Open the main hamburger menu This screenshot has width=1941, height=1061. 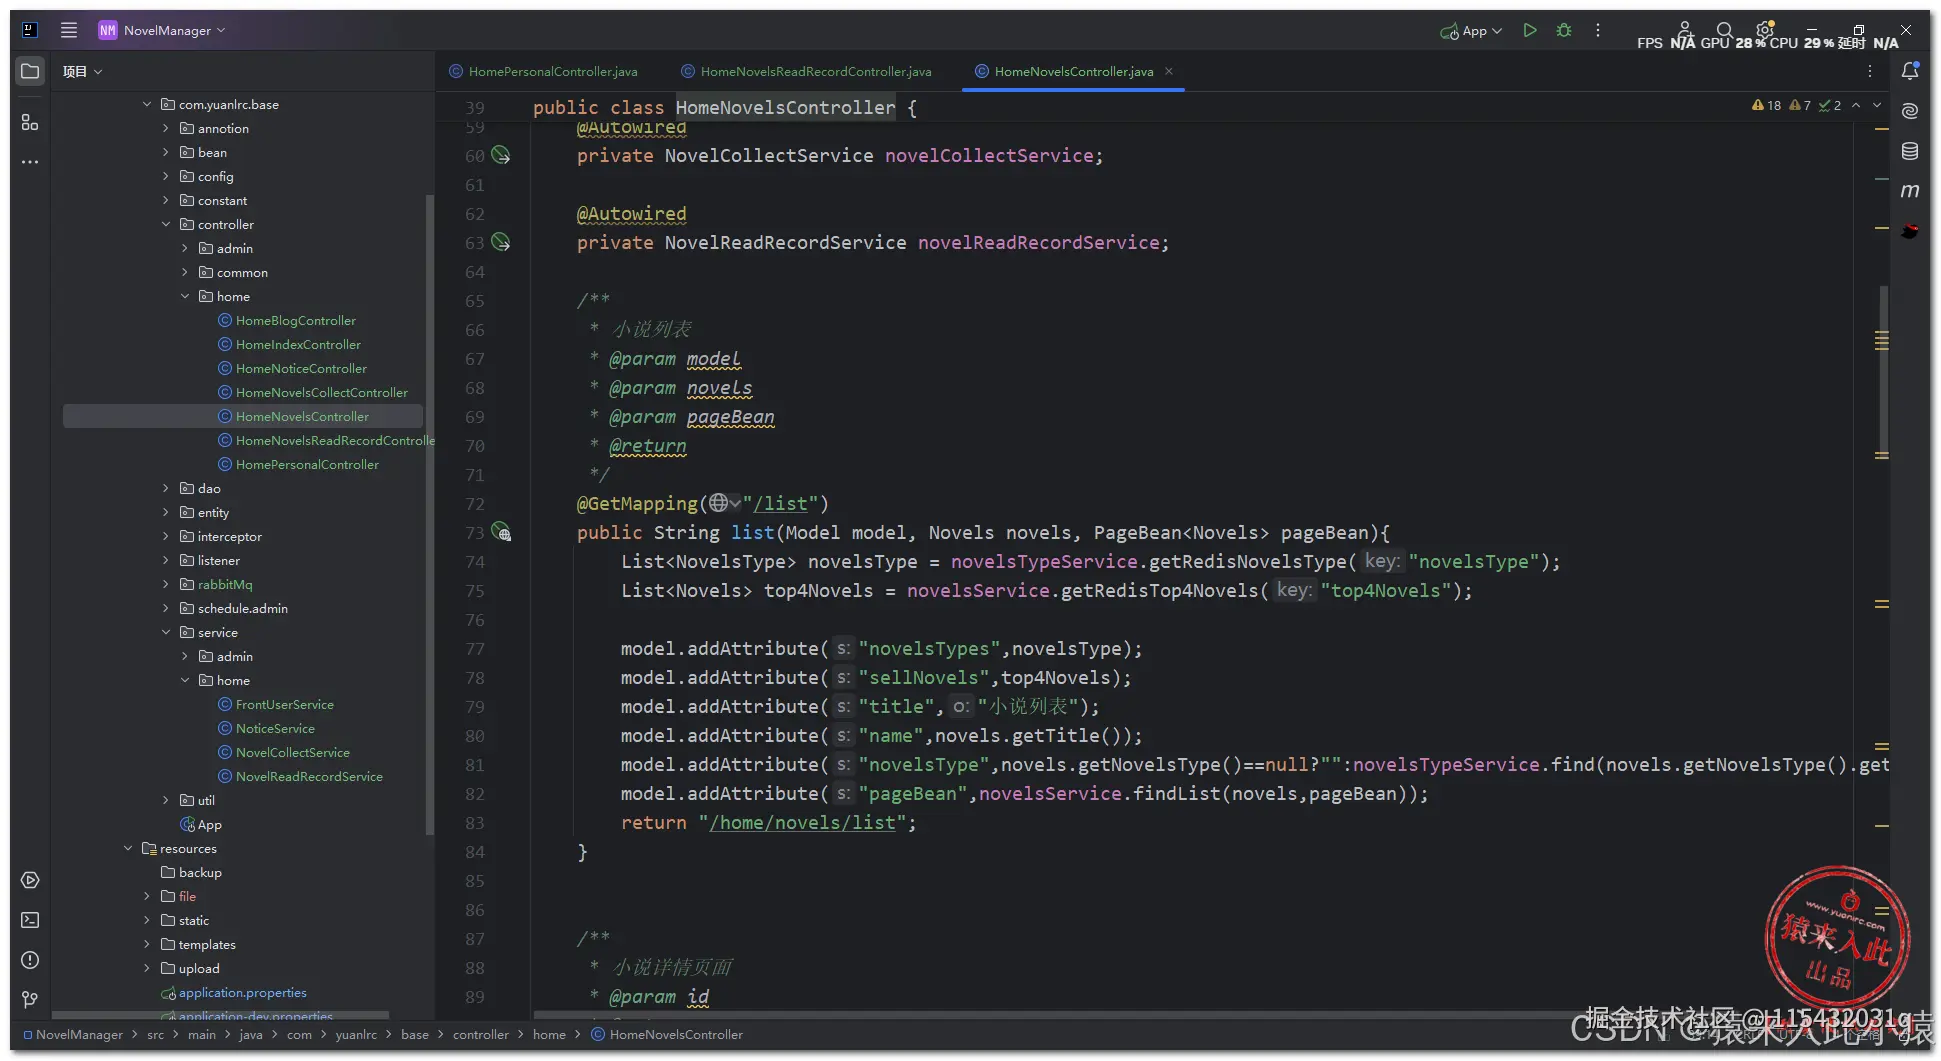click(x=69, y=30)
